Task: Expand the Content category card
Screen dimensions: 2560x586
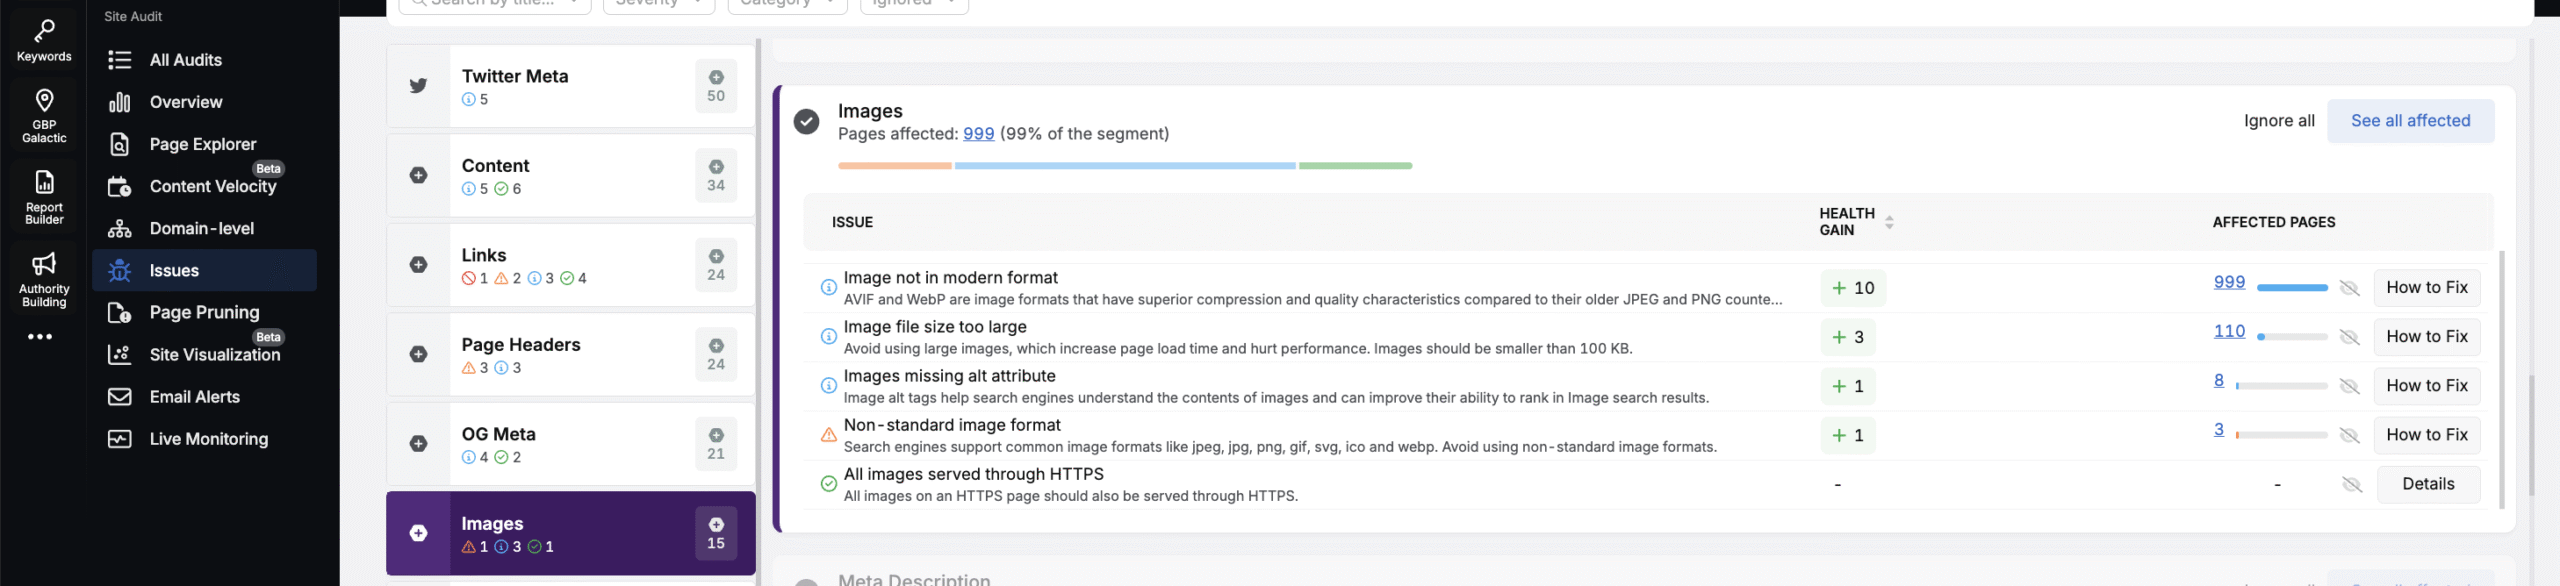Action: (x=418, y=175)
